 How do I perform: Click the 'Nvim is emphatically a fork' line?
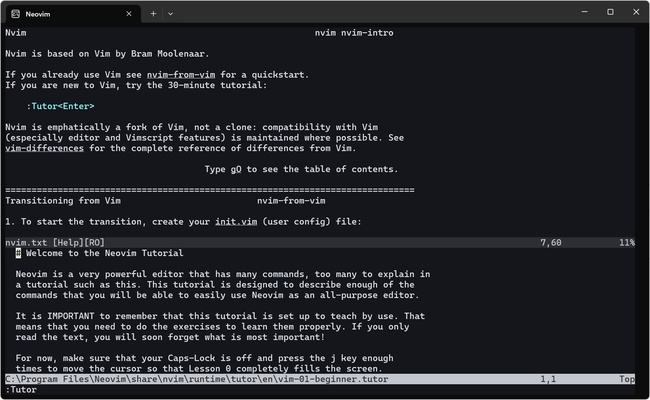coord(192,127)
